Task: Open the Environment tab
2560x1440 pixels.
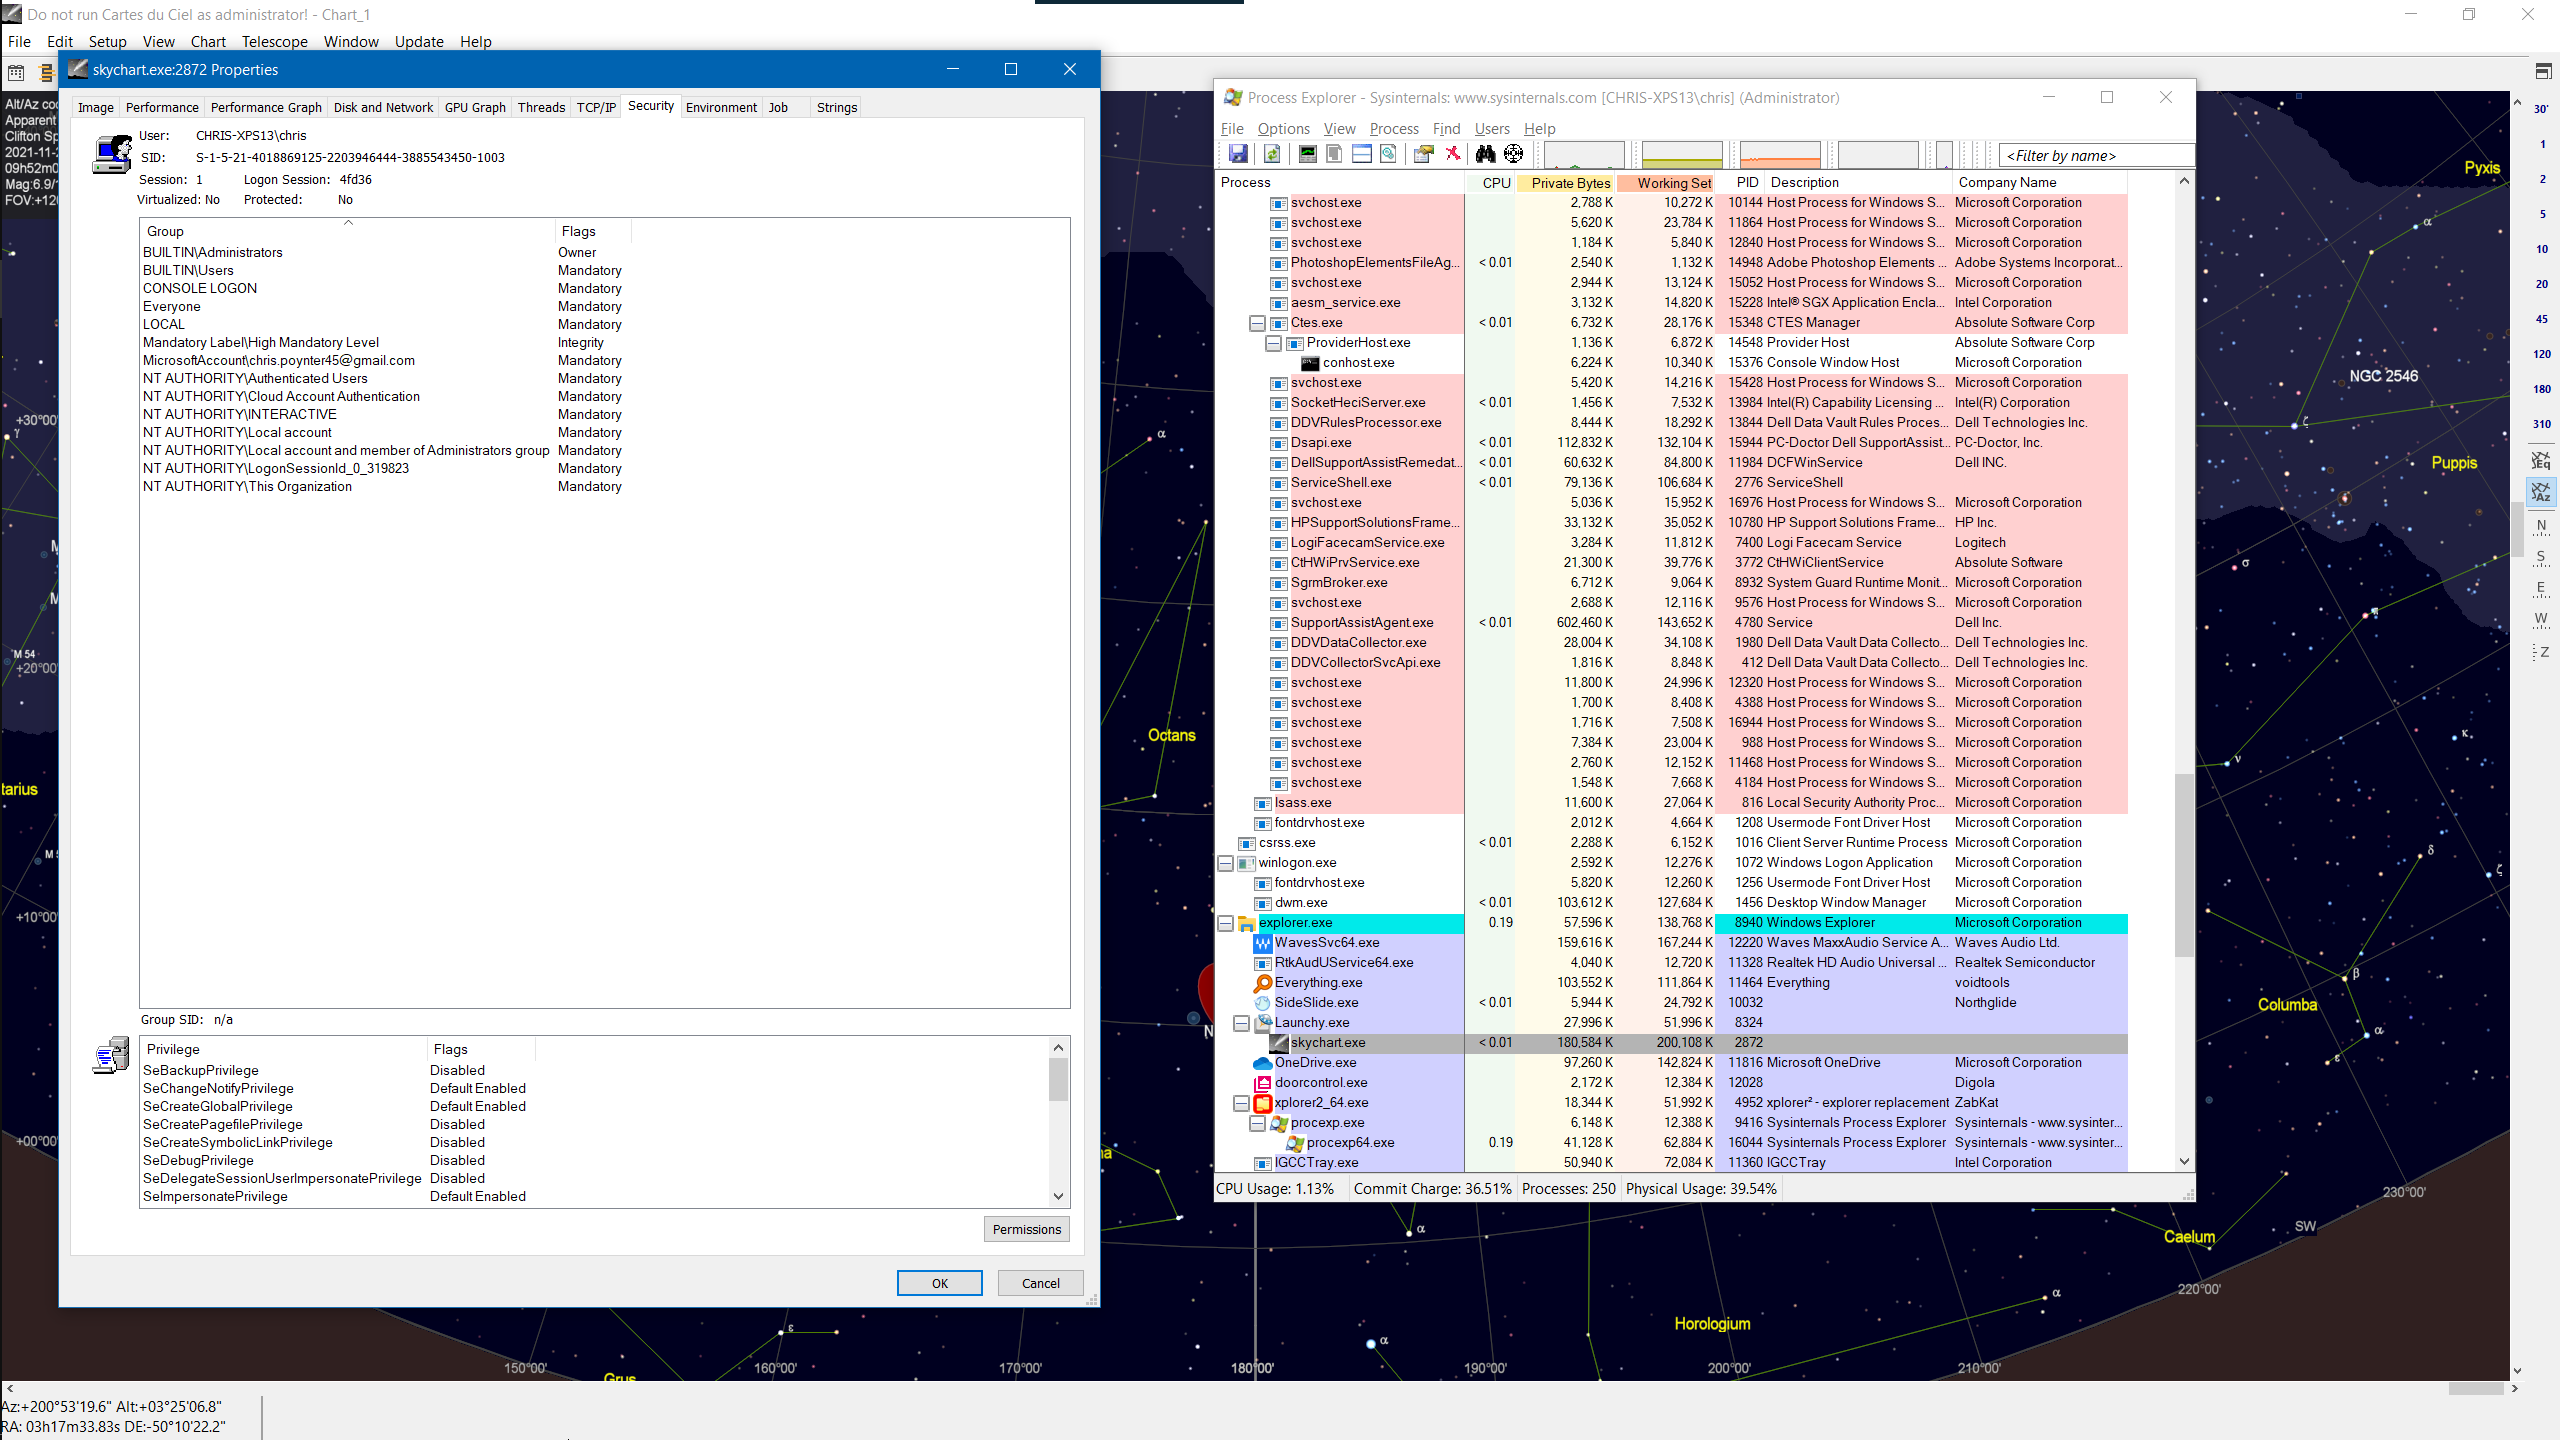Action: point(721,107)
